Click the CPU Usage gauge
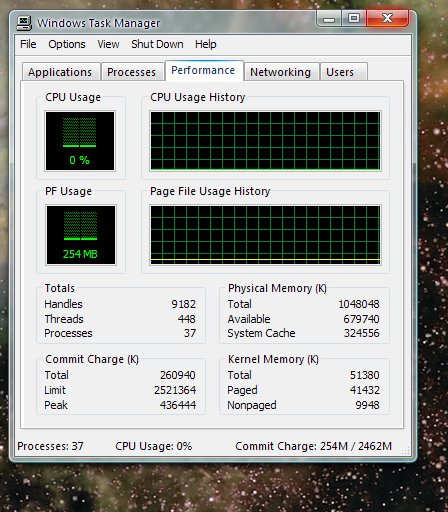The image size is (448, 512). (x=80, y=141)
